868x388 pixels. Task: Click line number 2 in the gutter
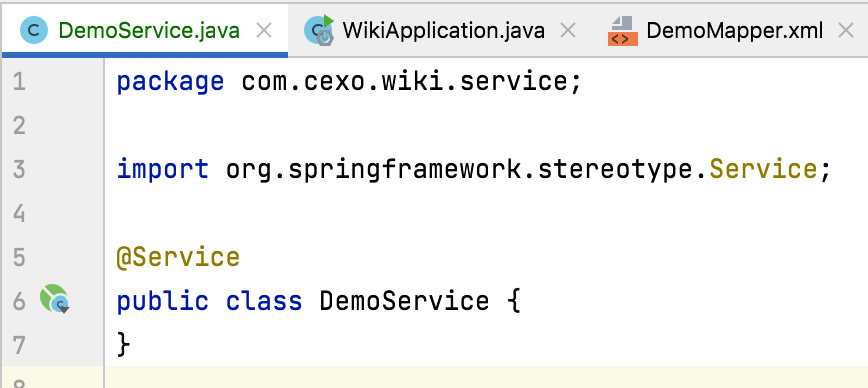(19, 126)
